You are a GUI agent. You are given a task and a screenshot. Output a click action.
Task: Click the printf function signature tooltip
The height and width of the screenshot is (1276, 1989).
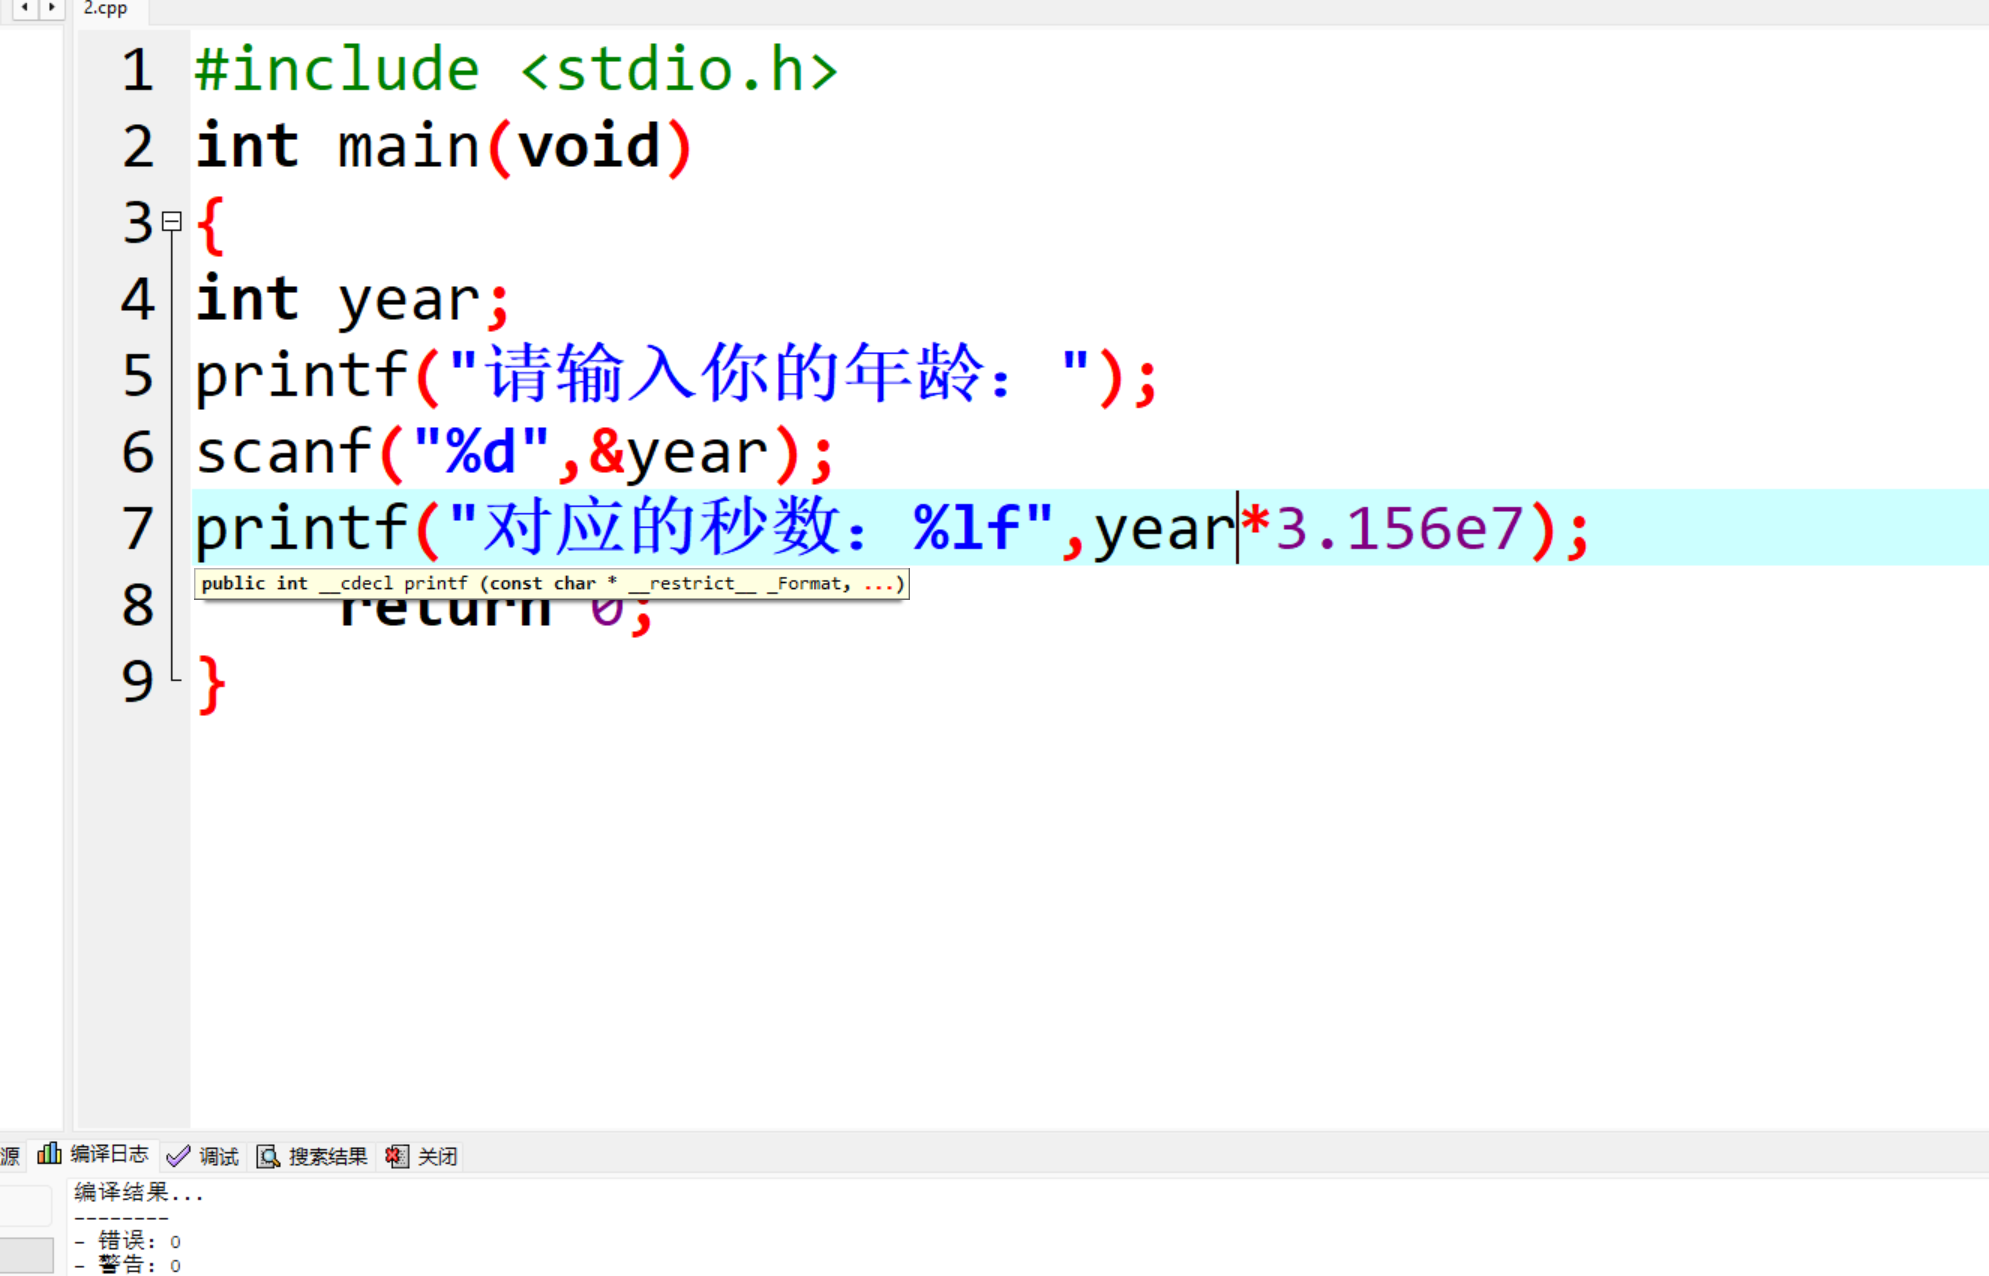click(x=551, y=583)
